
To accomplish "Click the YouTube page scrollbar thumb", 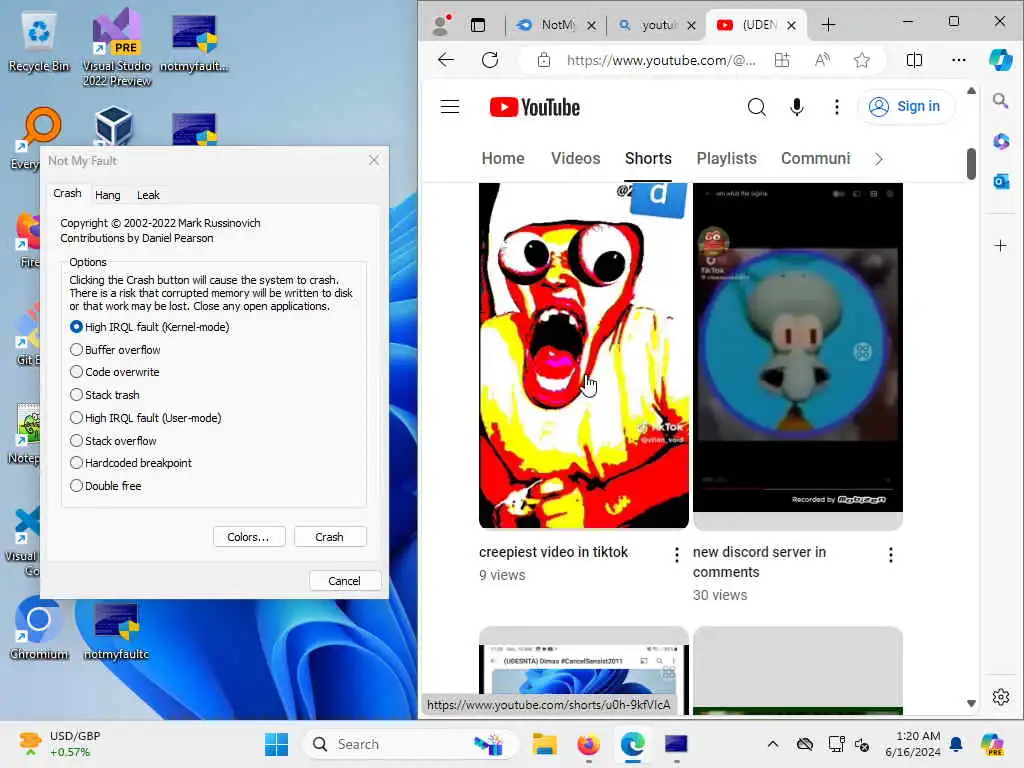I will pyautogui.click(x=971, y=163).
